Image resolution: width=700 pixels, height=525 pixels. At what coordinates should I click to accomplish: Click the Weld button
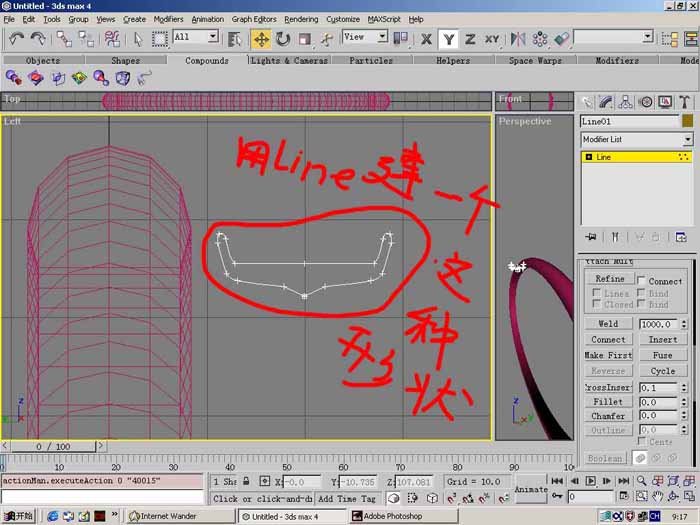[608, 323]
